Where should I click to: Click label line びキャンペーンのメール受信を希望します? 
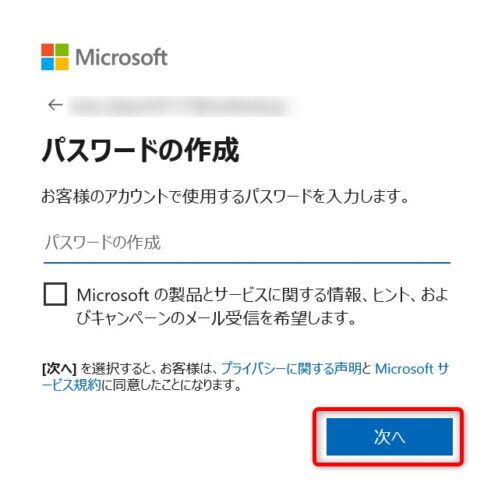click(x=216, y=318)
